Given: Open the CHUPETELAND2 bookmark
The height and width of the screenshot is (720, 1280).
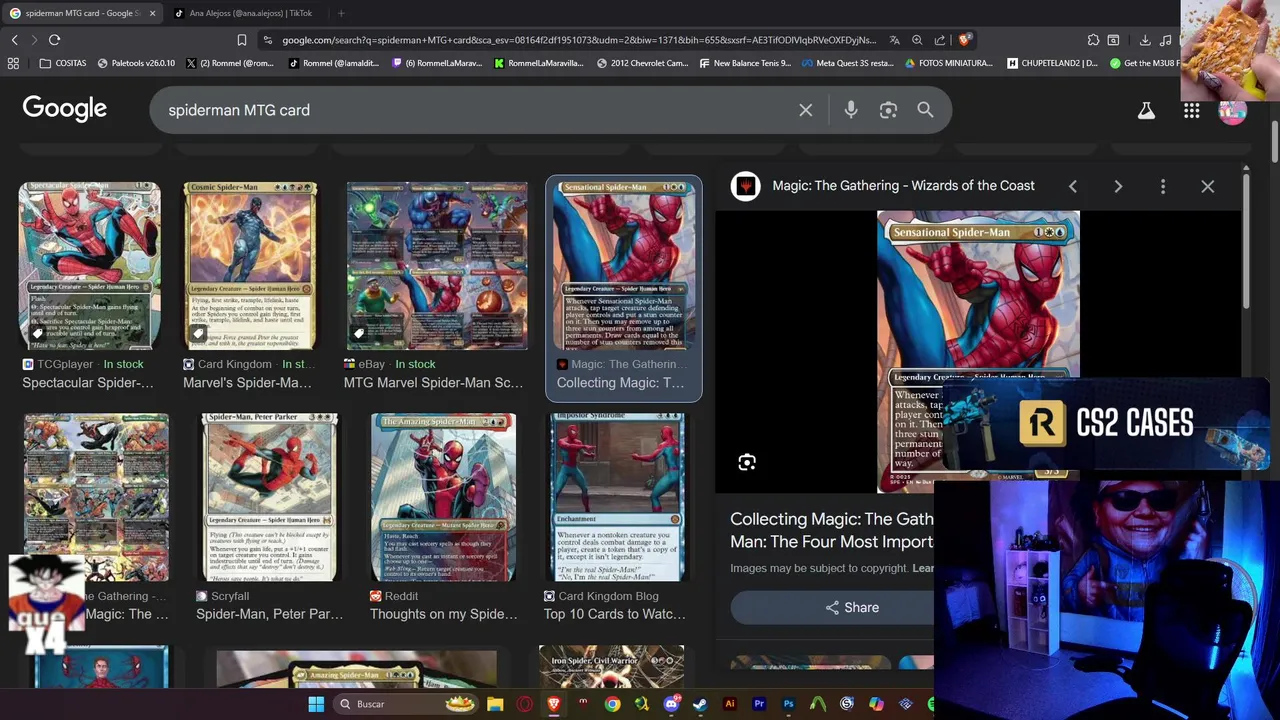Looking at the screenshot, I should click(1052, 63).
